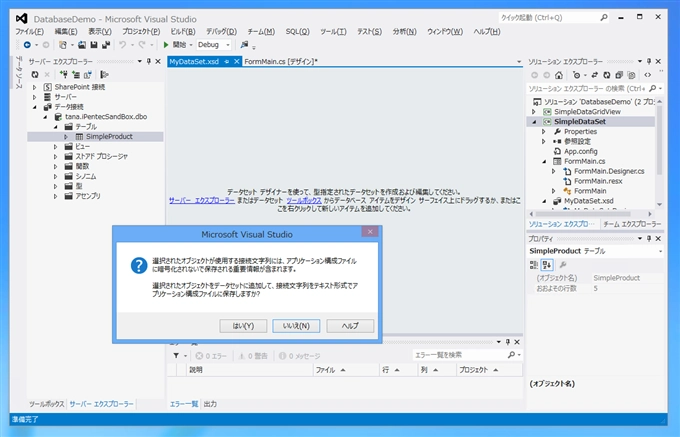Collapse the FormMain.cs node
The height and width of the screenshot is (437, 680).
[544, 161]
